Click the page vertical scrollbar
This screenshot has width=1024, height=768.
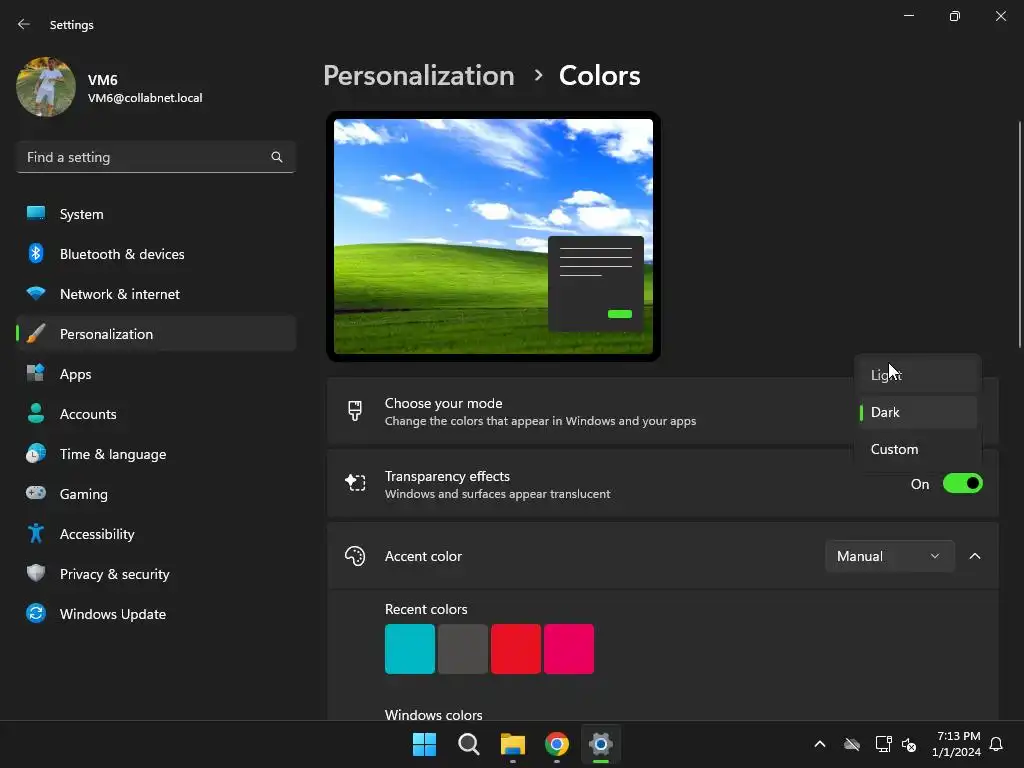pos(1020,235)
